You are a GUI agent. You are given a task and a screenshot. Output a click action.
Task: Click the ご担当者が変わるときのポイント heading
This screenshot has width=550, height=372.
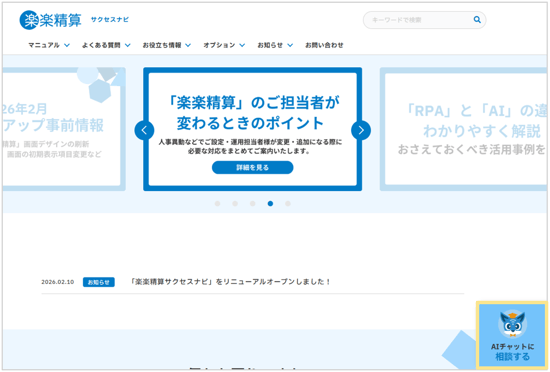click(253, 113)
